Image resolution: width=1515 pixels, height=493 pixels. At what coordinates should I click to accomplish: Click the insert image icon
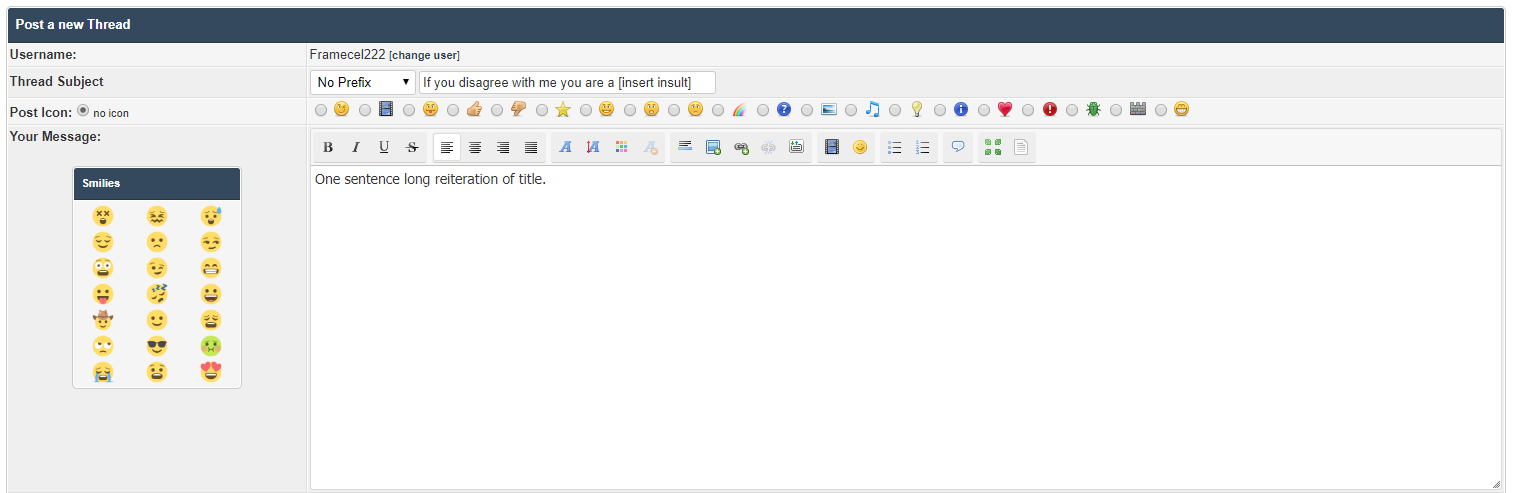pyautogui.click(x=713, y=147)
